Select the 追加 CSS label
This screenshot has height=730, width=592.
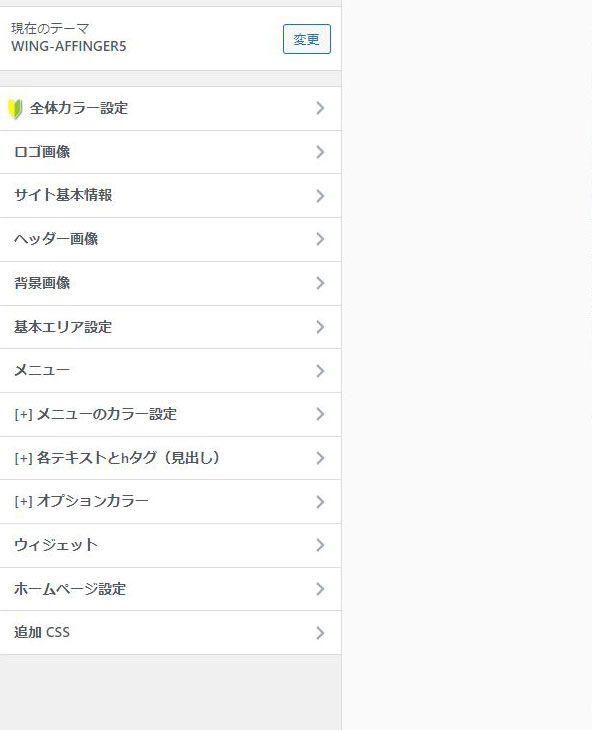(42, 632)
